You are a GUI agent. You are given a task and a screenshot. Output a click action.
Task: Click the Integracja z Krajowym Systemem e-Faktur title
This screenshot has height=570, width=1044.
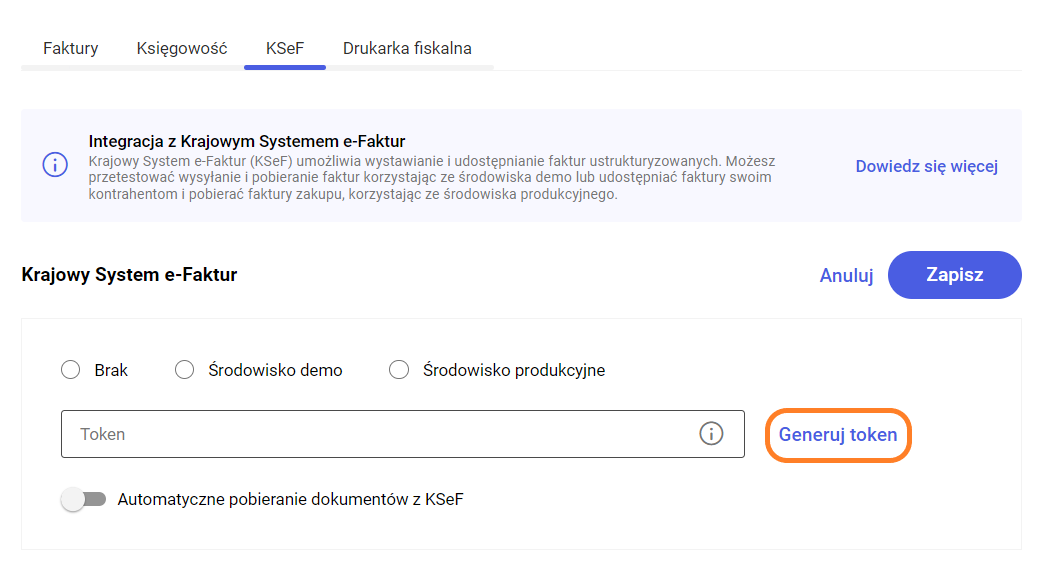coord(246,141)
